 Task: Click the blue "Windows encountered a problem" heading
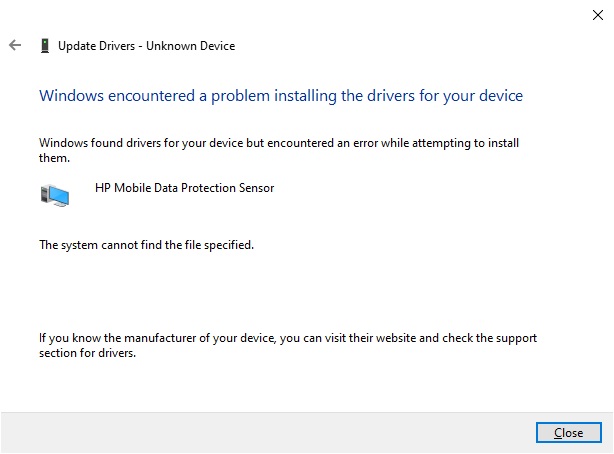[280, 96]
